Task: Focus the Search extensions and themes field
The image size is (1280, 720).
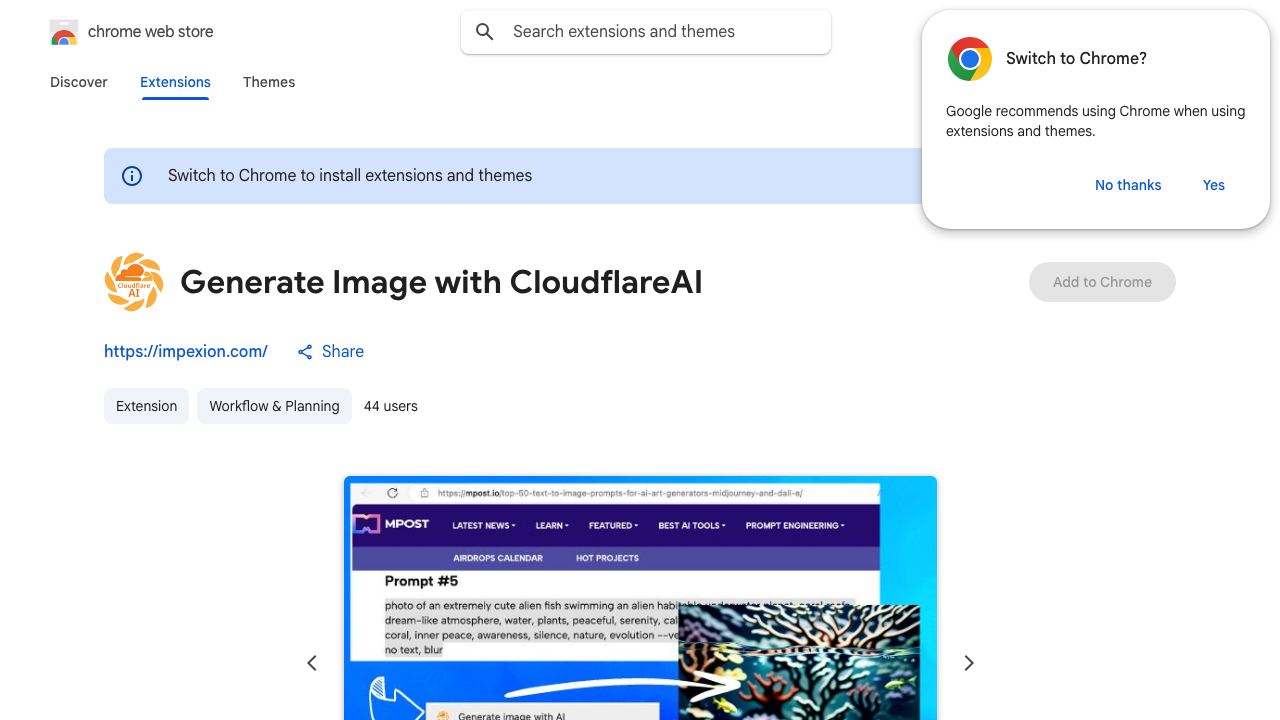Action: pyautogui.click(x=646, y=32)
